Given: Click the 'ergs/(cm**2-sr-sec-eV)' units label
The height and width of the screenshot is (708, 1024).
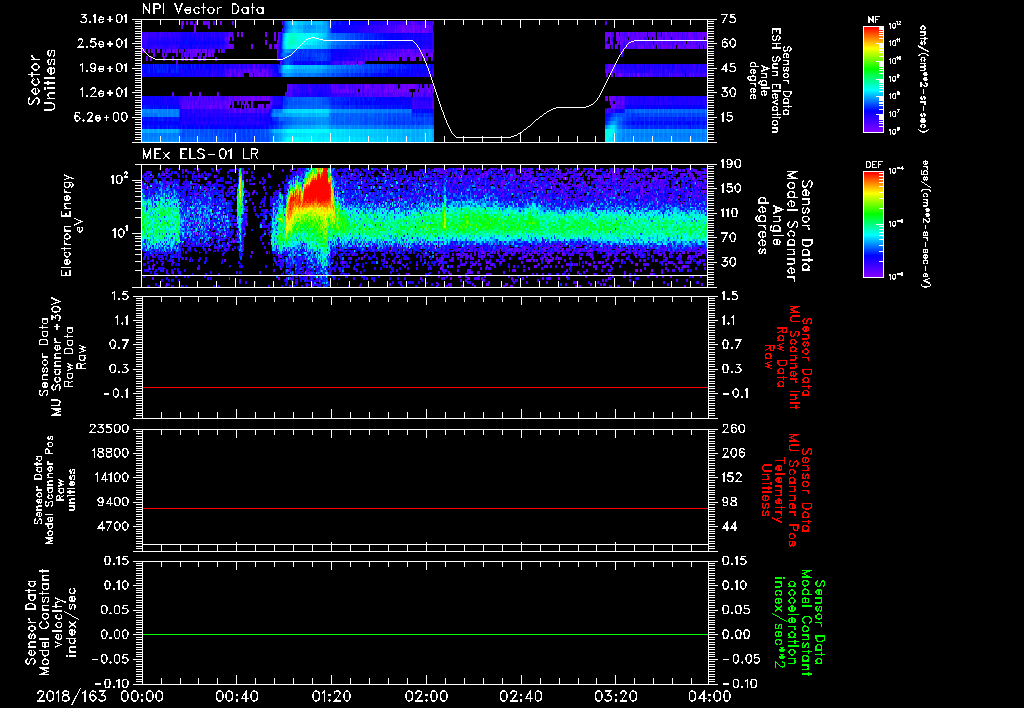Looking at the screenshot, I should [926, 223].
